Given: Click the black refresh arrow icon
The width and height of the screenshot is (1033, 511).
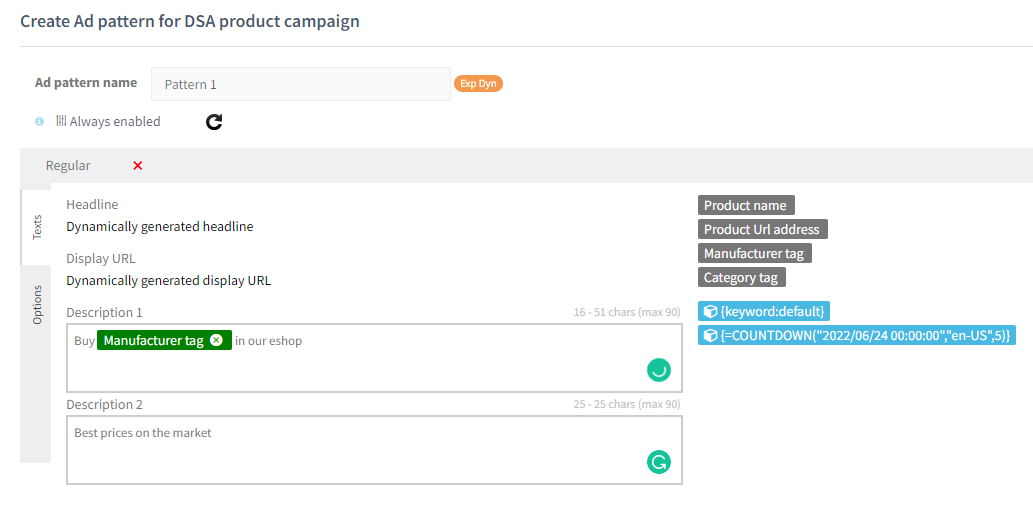Looking at the screenshot, I should tap(214, 121).
